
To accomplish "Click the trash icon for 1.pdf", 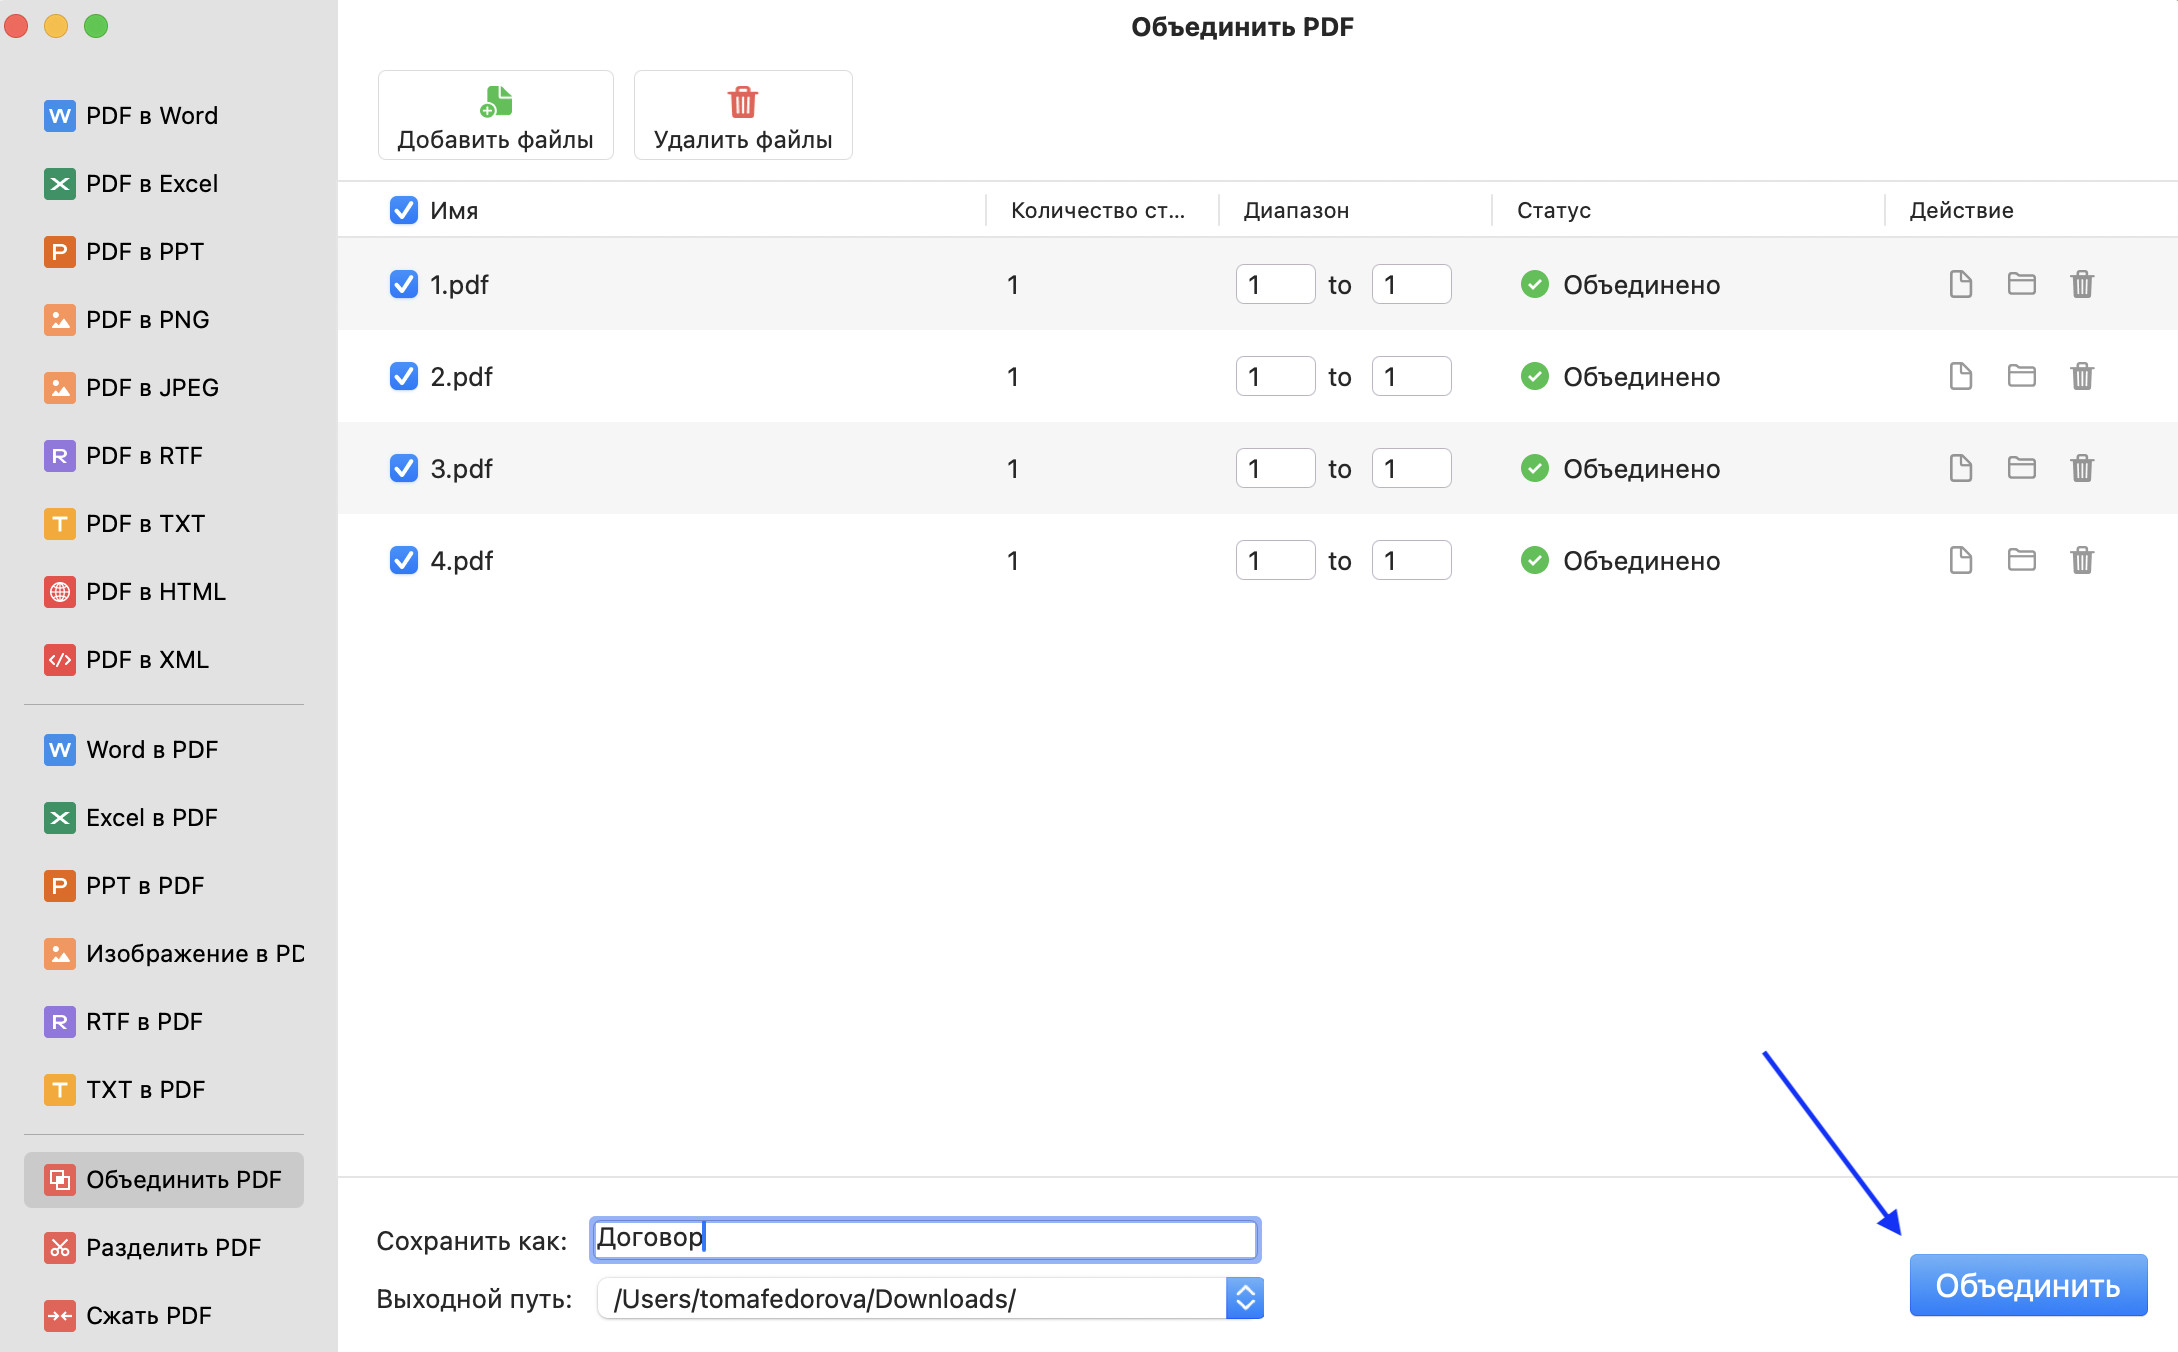I will [2081, 284].
